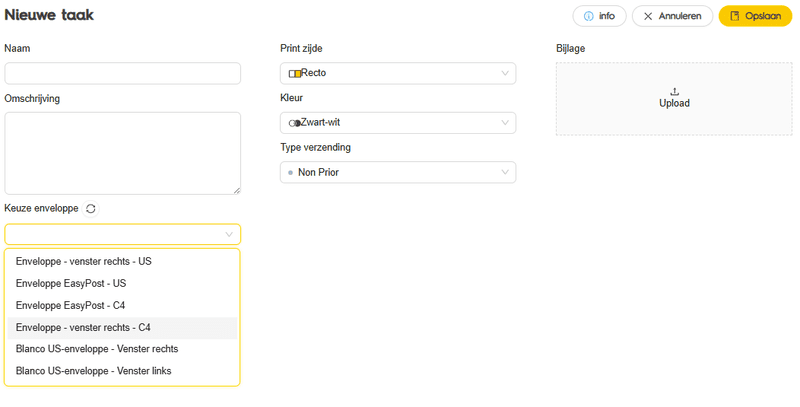Select Enveloppe - venster rechts - C4
The height and width of the screenshot is (407, 800).
click(122, 327)
